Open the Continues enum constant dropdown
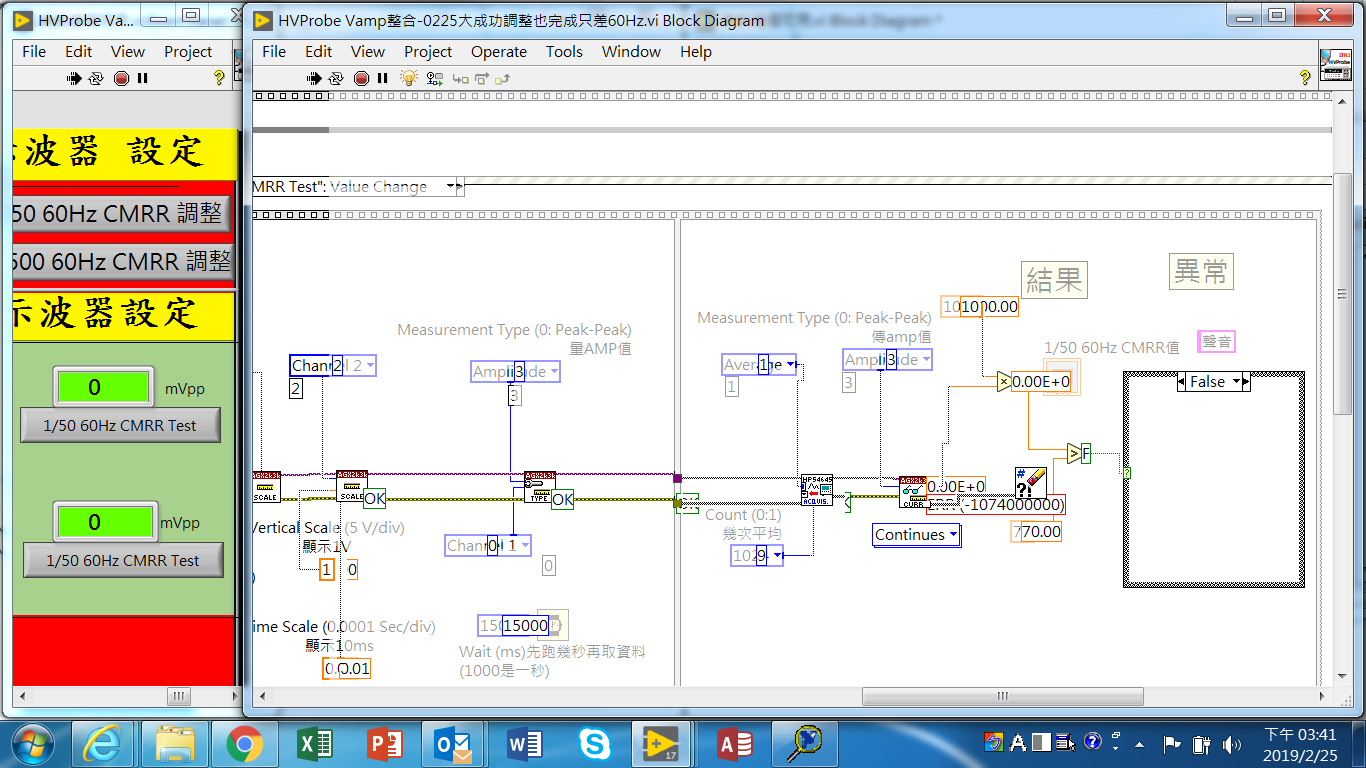 point(951,535)
